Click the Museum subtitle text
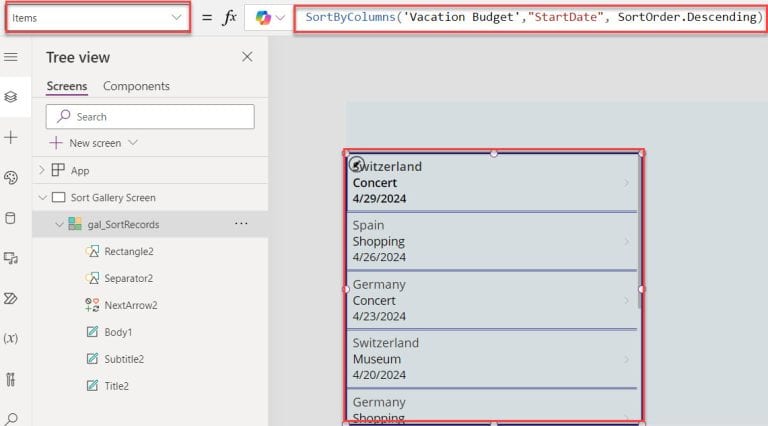Viewport: 768px width, 426px height. point(377,359)
